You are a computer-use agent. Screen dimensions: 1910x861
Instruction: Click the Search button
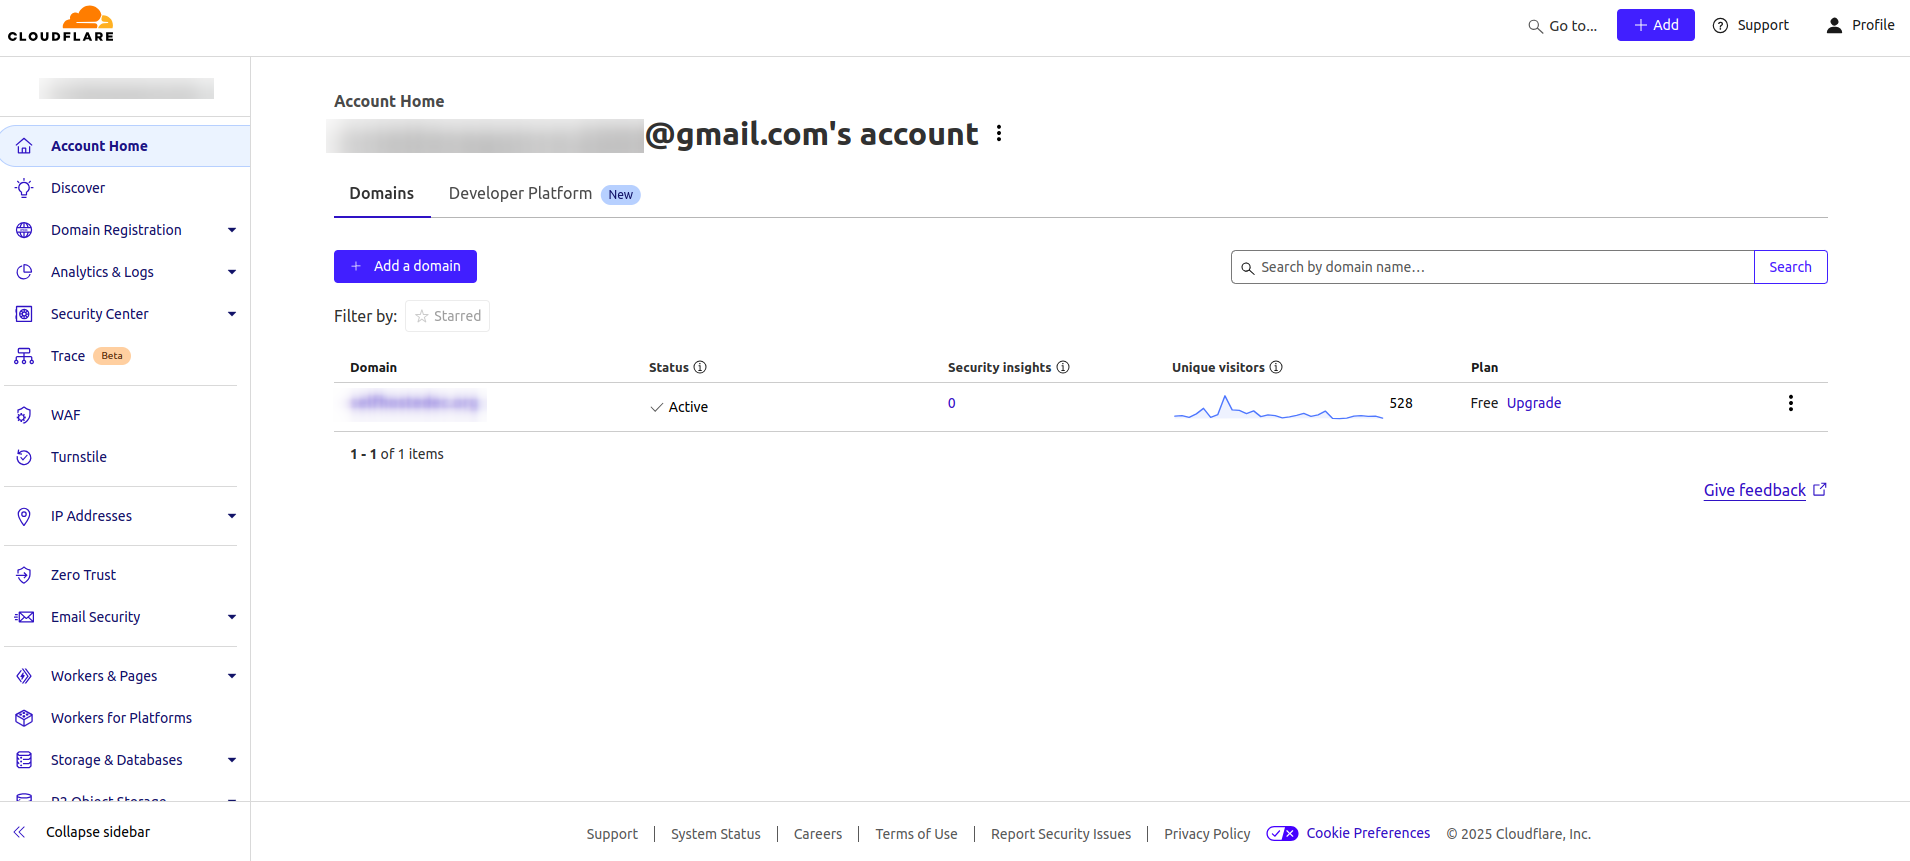pyautogui.click(x=1790, y=267)
